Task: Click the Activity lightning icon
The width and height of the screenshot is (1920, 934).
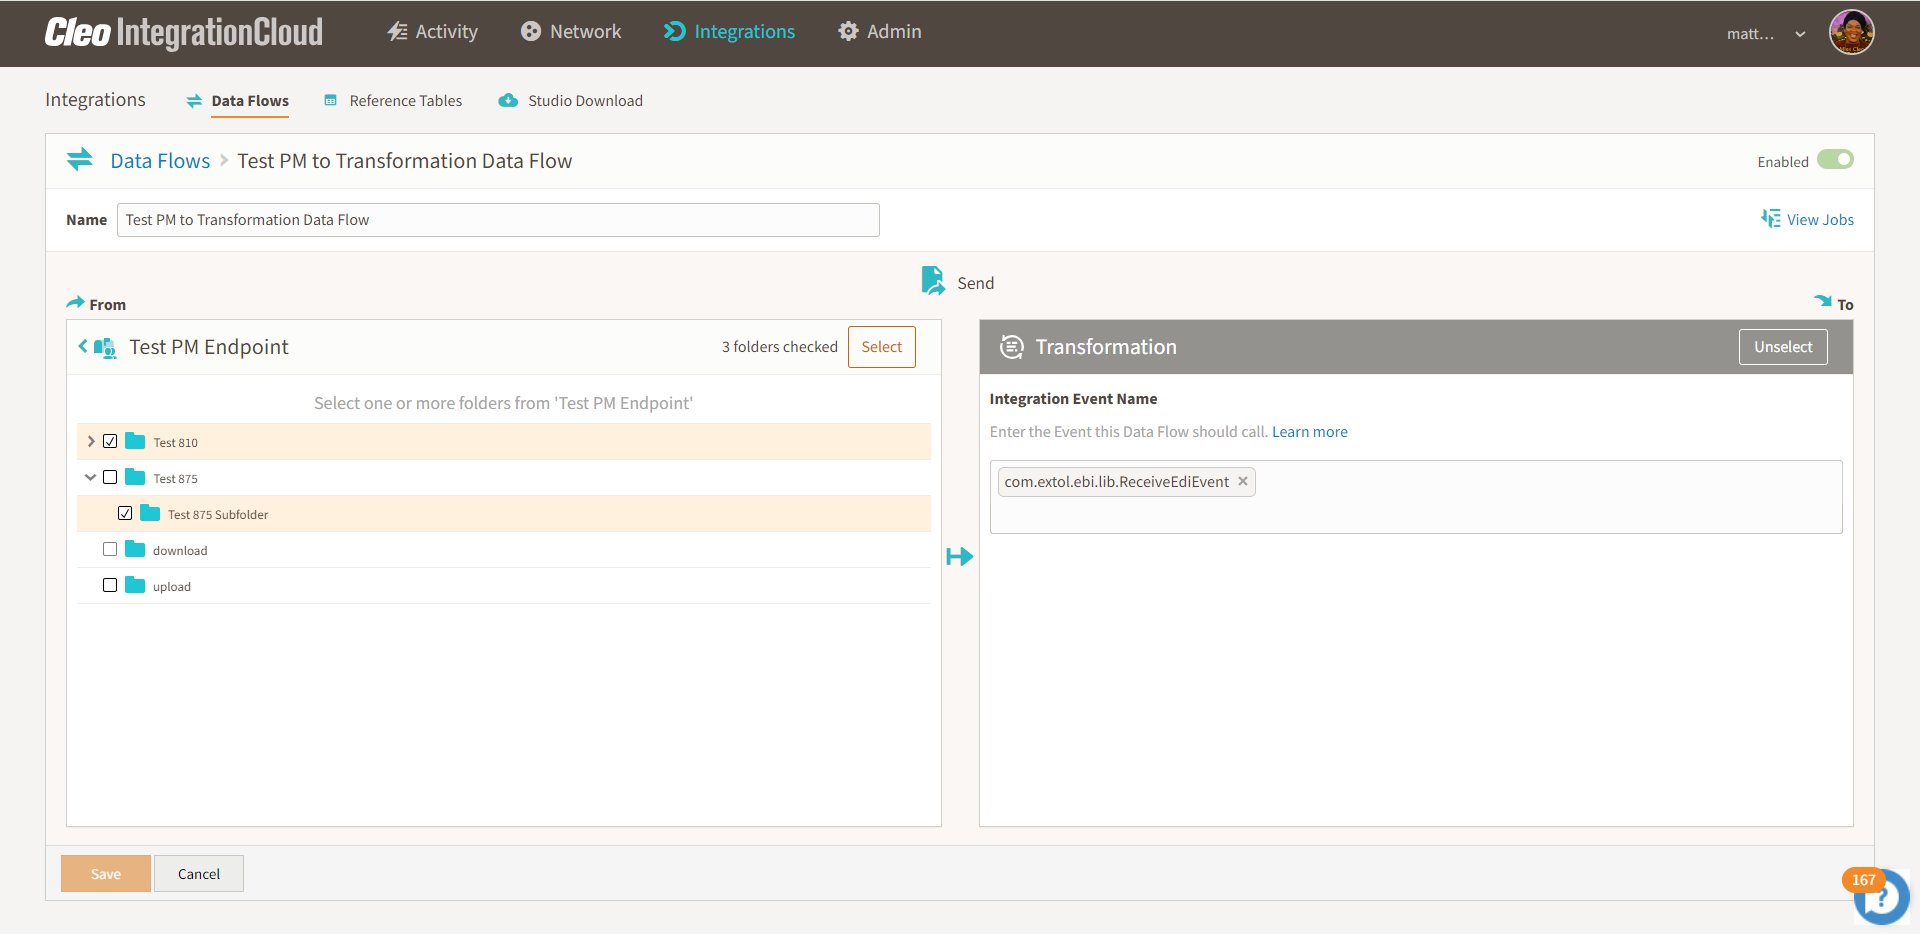Action: pyautogui.click(x=397, y=32)
